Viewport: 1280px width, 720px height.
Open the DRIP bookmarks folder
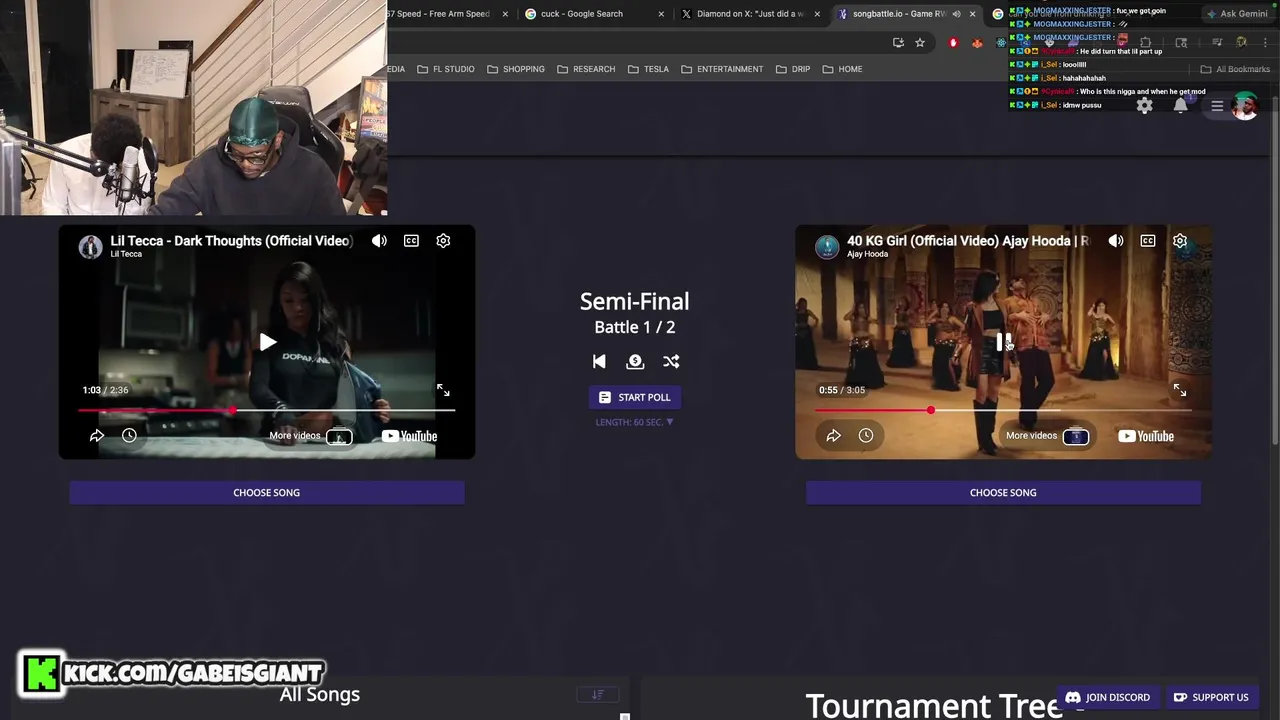pos(793,69)
